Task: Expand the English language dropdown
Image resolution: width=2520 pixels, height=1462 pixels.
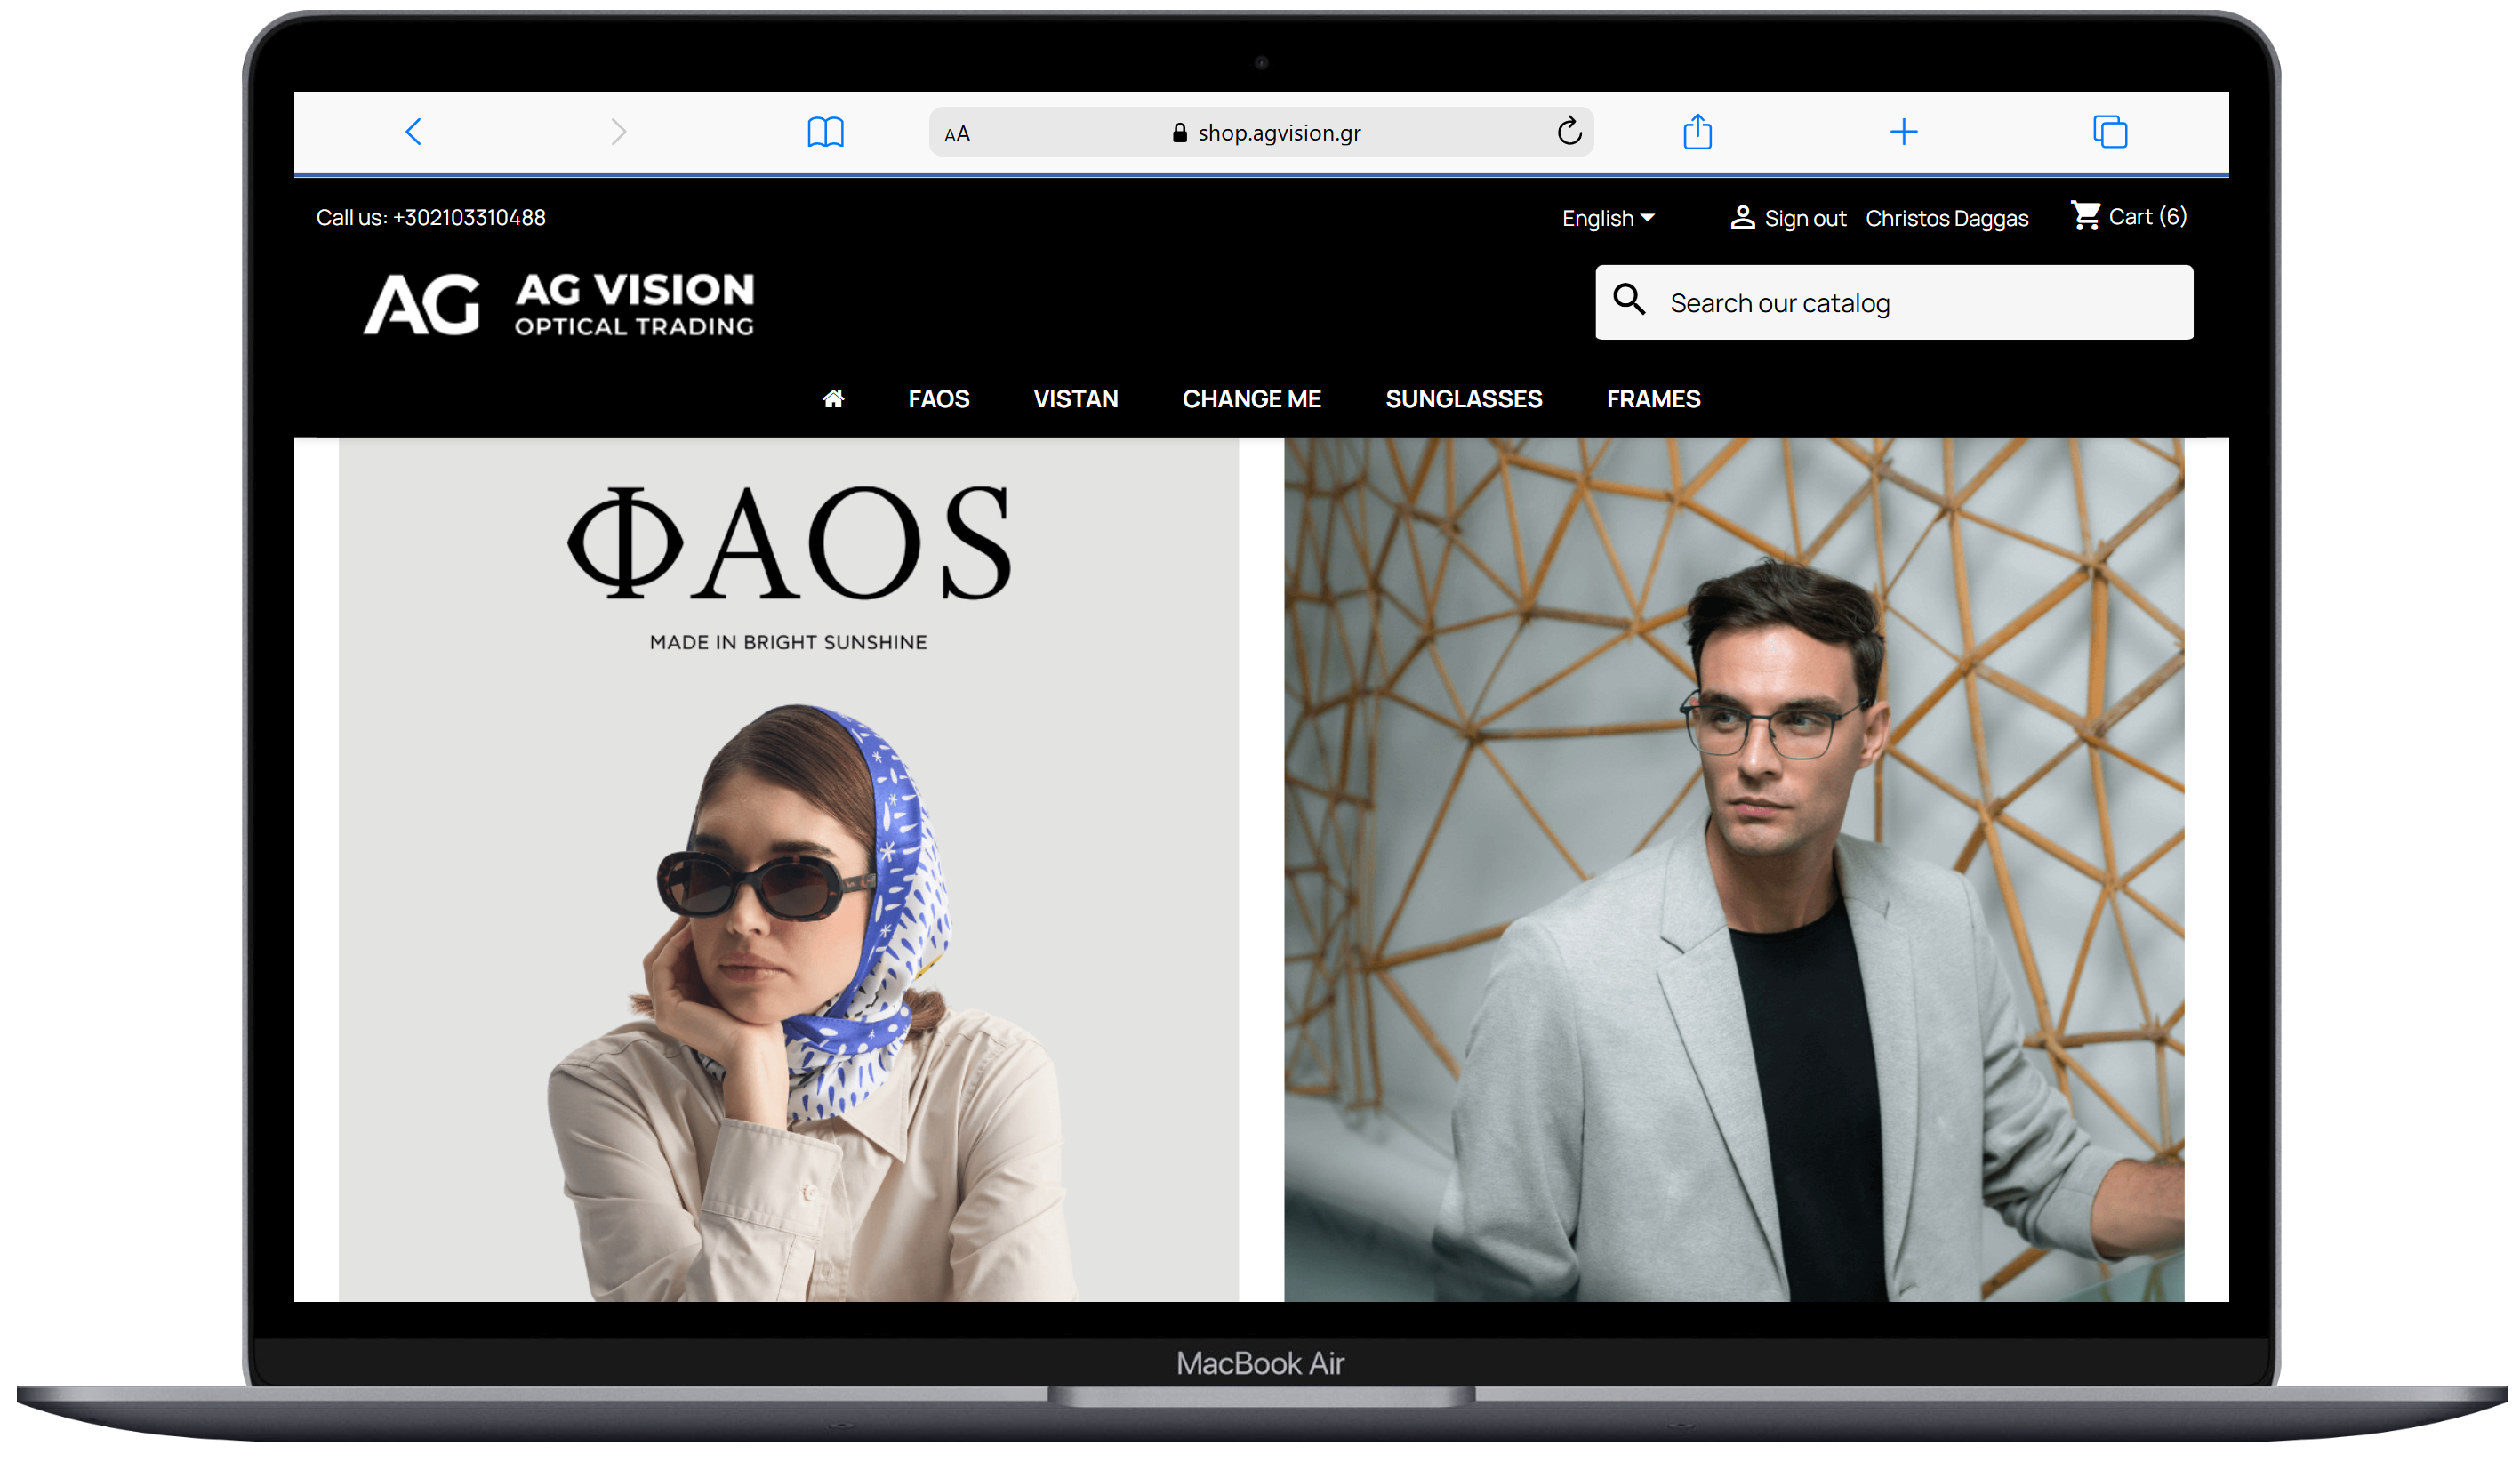Action: pyautogui.click(x=1608, y=218)
